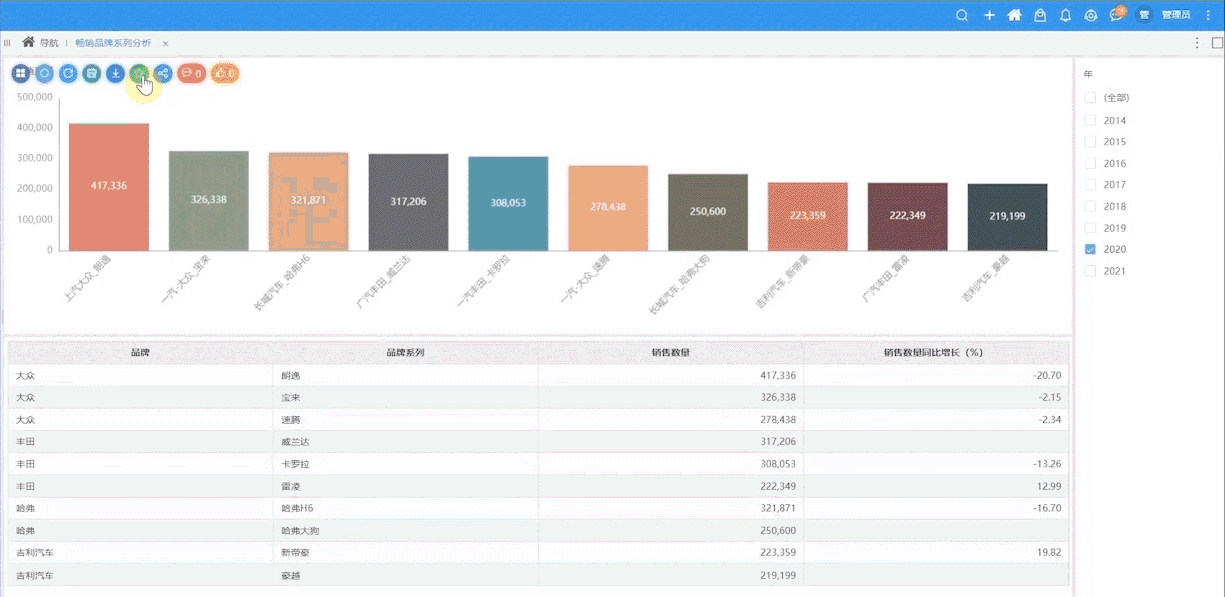Click the 朗逸 series cell
Screen dimensions: 1225x597
pos(406,376)
